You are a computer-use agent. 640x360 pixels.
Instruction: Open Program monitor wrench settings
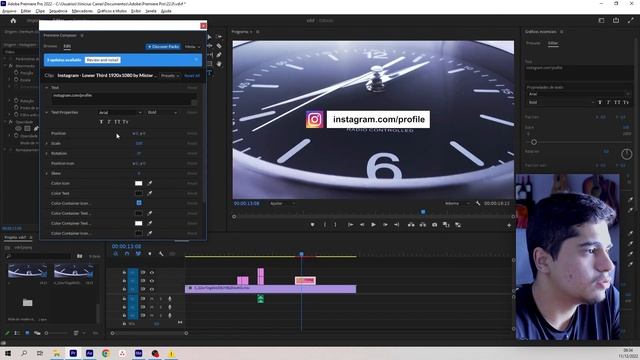click(x=478, y=203)
